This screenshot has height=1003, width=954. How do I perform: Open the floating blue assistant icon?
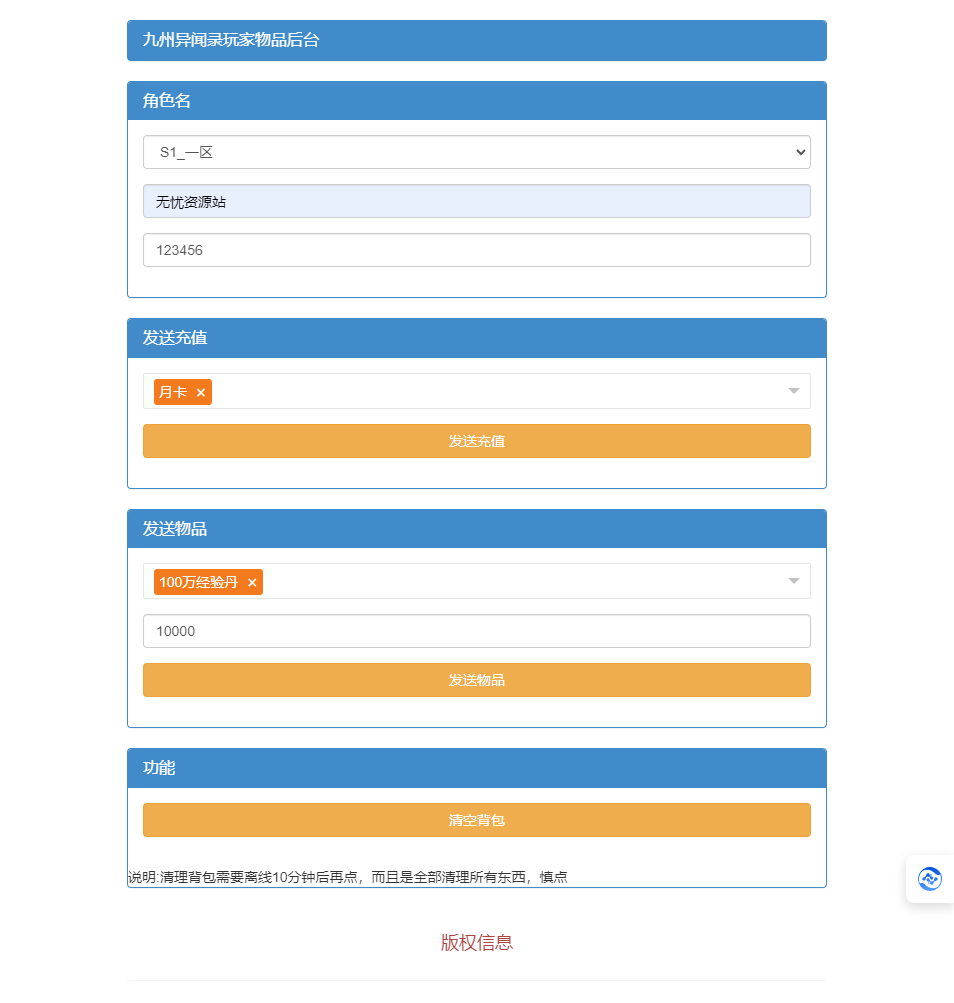930,879
